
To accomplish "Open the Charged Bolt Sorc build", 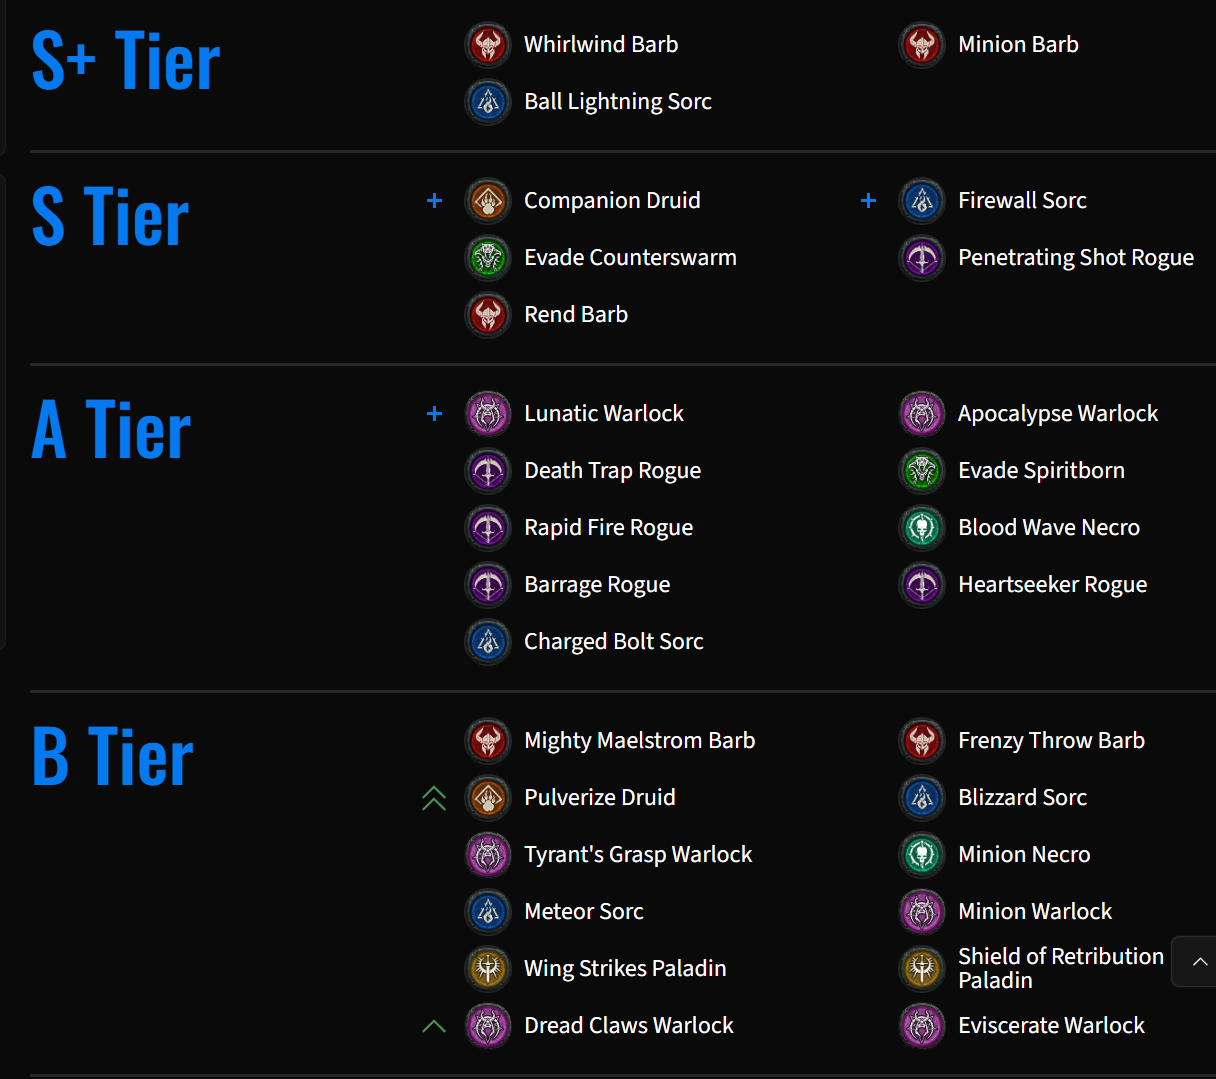I will pyautogui.click(x=614, y=642).
